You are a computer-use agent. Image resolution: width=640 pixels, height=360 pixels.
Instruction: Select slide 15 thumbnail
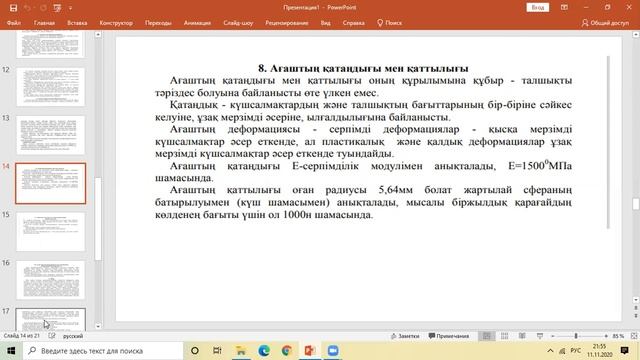pyautogui.click(x=51, y=232)
